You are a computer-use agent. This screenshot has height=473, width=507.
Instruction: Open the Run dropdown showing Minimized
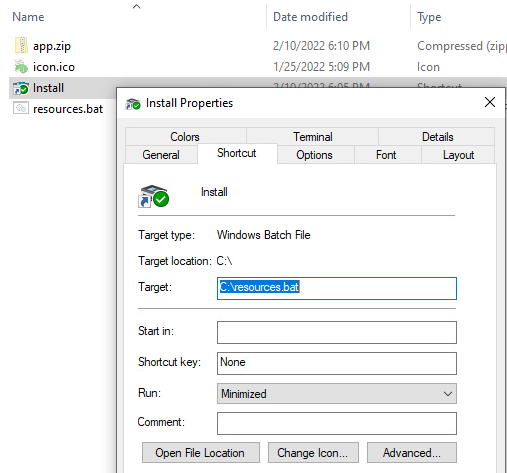(337, 394)
